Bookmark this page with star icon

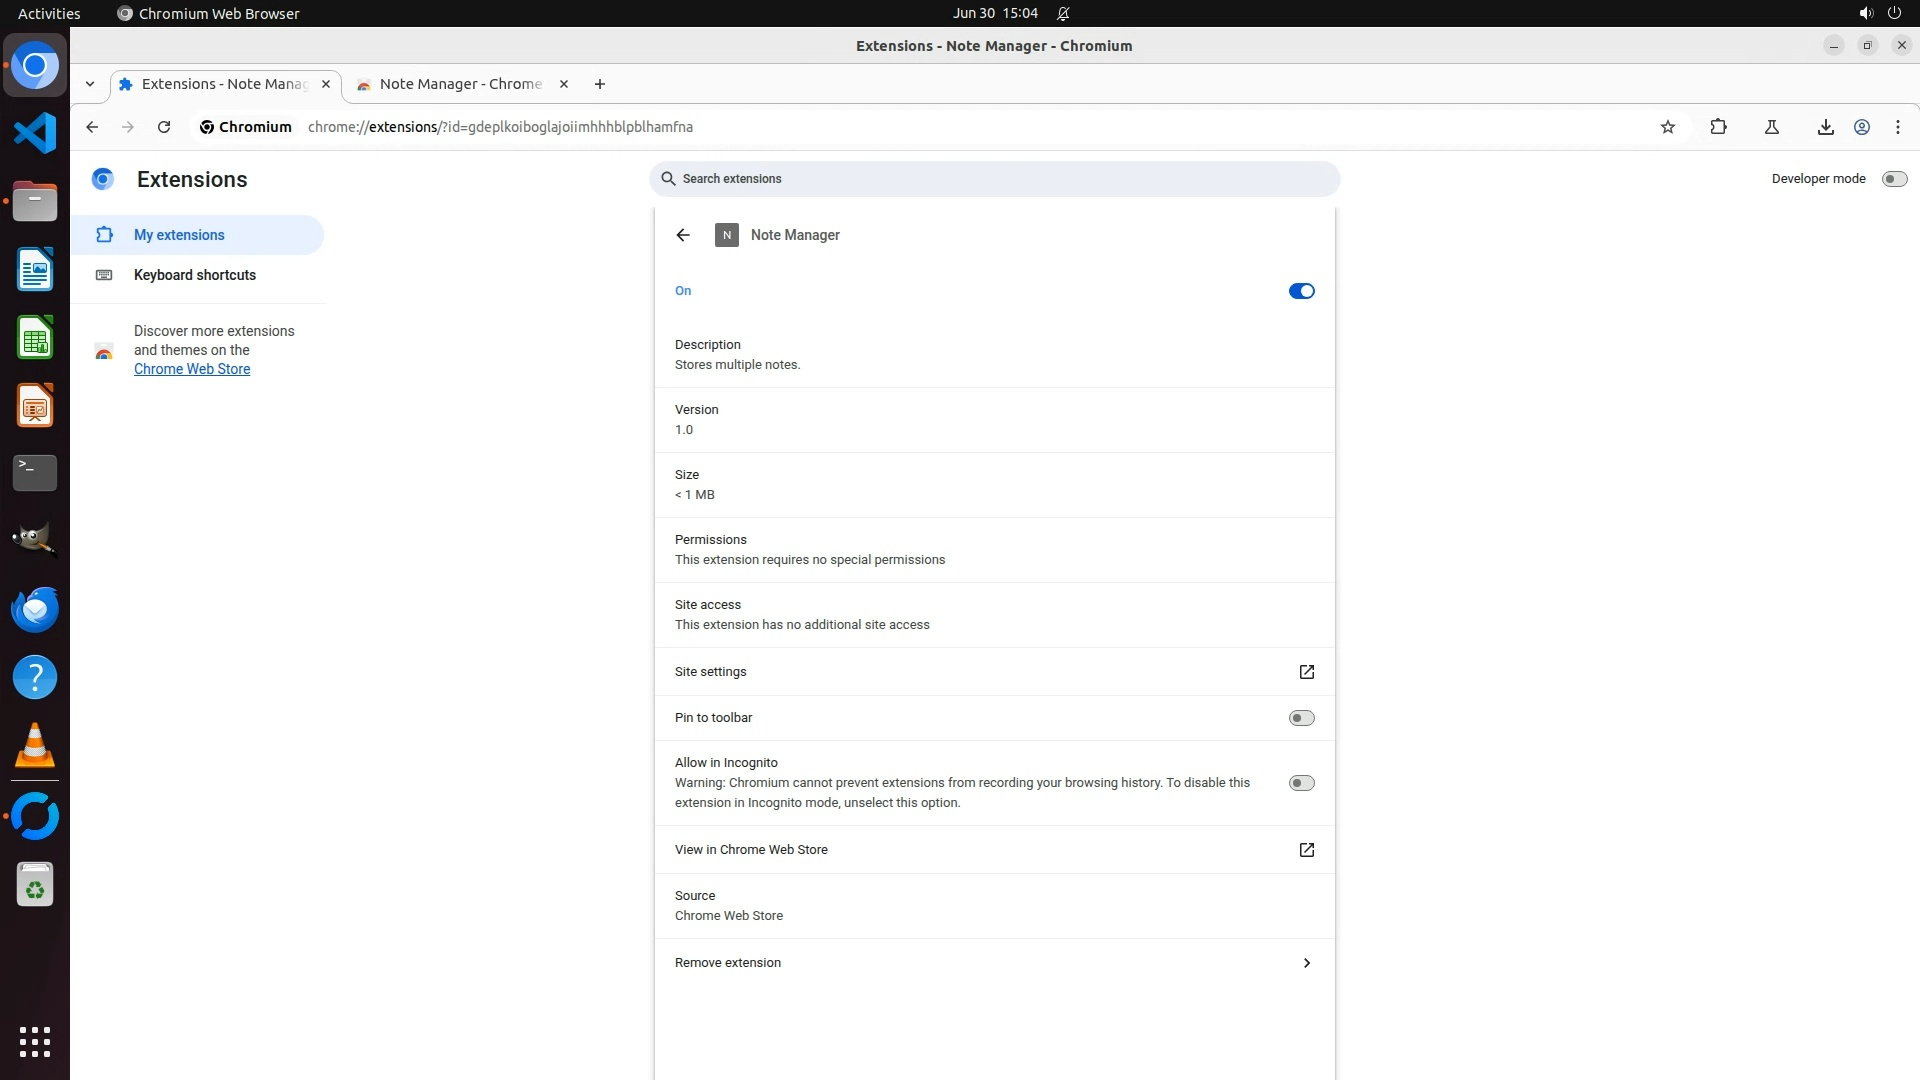click(x=1667, y=127)
